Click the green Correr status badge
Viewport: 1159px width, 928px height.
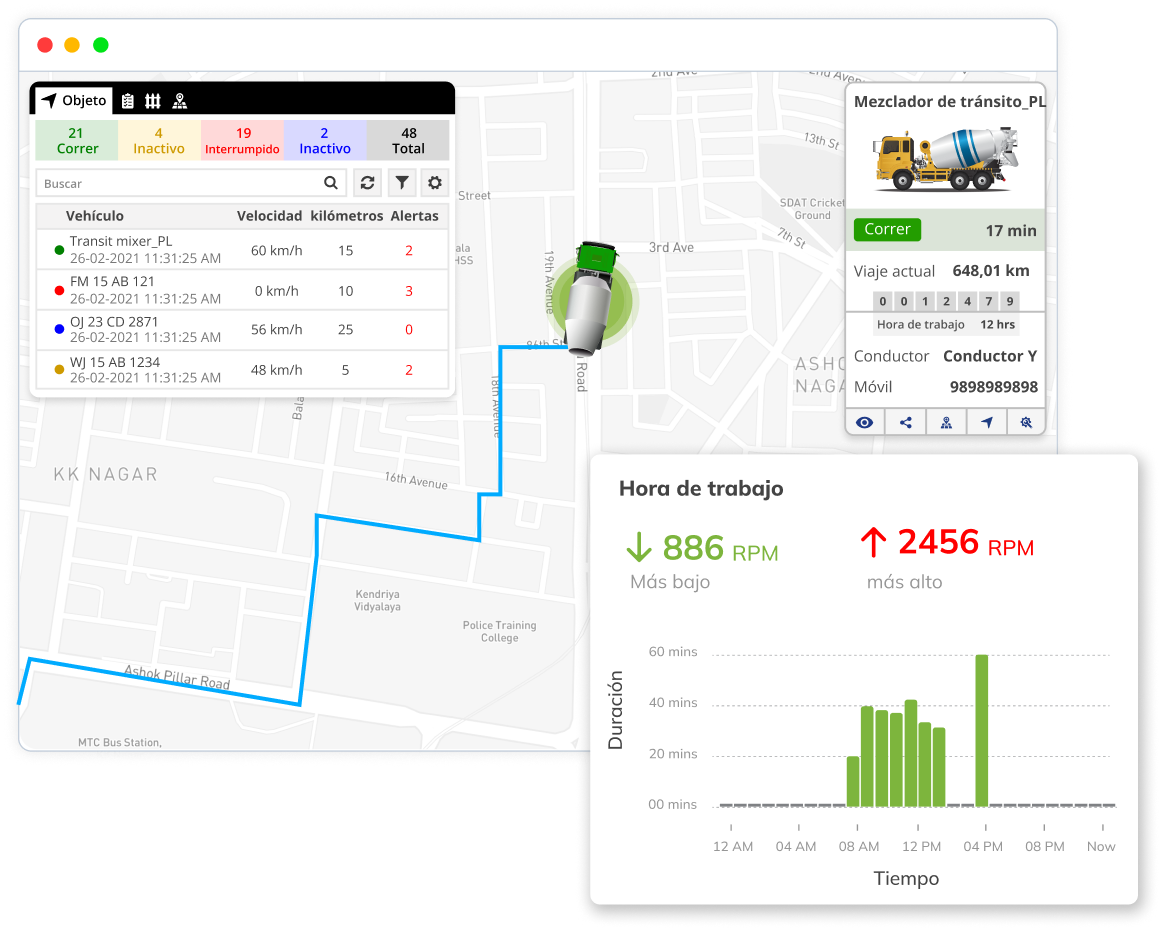click(x=887, y=229)
